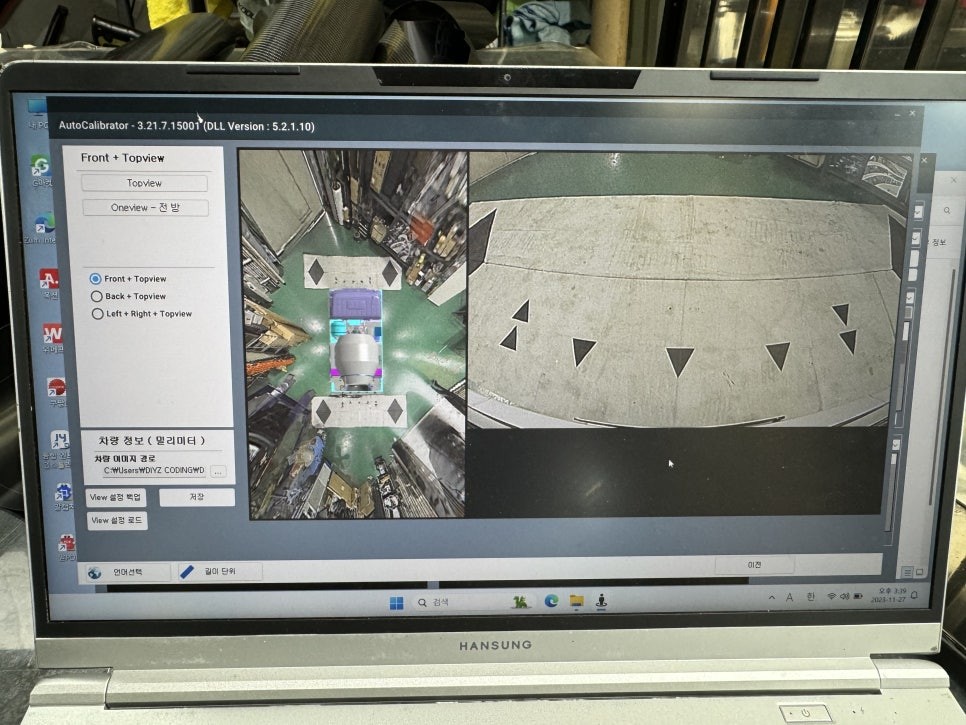
Task: Click the '...' browse button for vehicle image path
Action: [218, 471]
